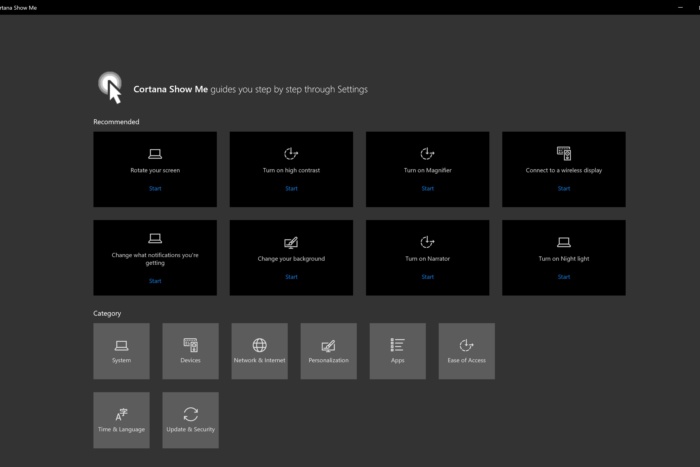Click the Magnifier card's ease of access icon
Screen dimensions: 700x467
(427, 154)
